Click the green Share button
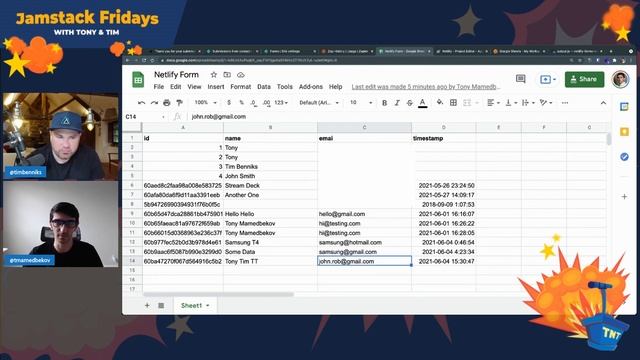 click(x=584, y=79)
